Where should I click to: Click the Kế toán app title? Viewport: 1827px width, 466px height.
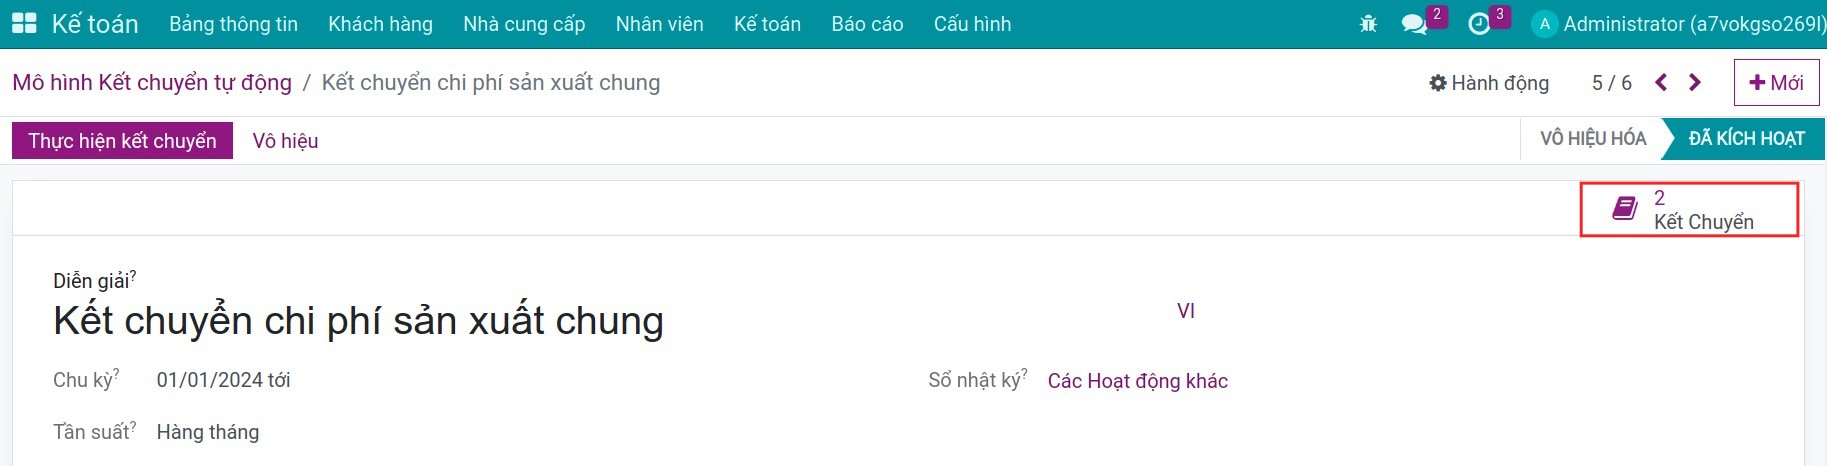coord(95,24)
